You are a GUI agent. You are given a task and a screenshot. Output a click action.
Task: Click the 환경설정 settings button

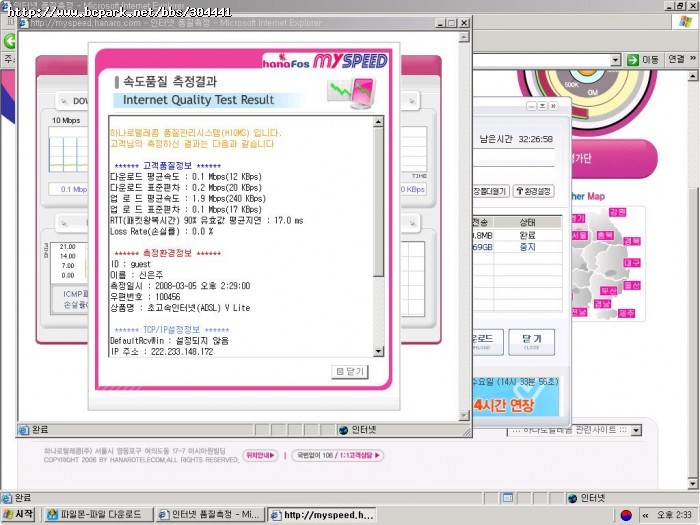coord(533,191)
